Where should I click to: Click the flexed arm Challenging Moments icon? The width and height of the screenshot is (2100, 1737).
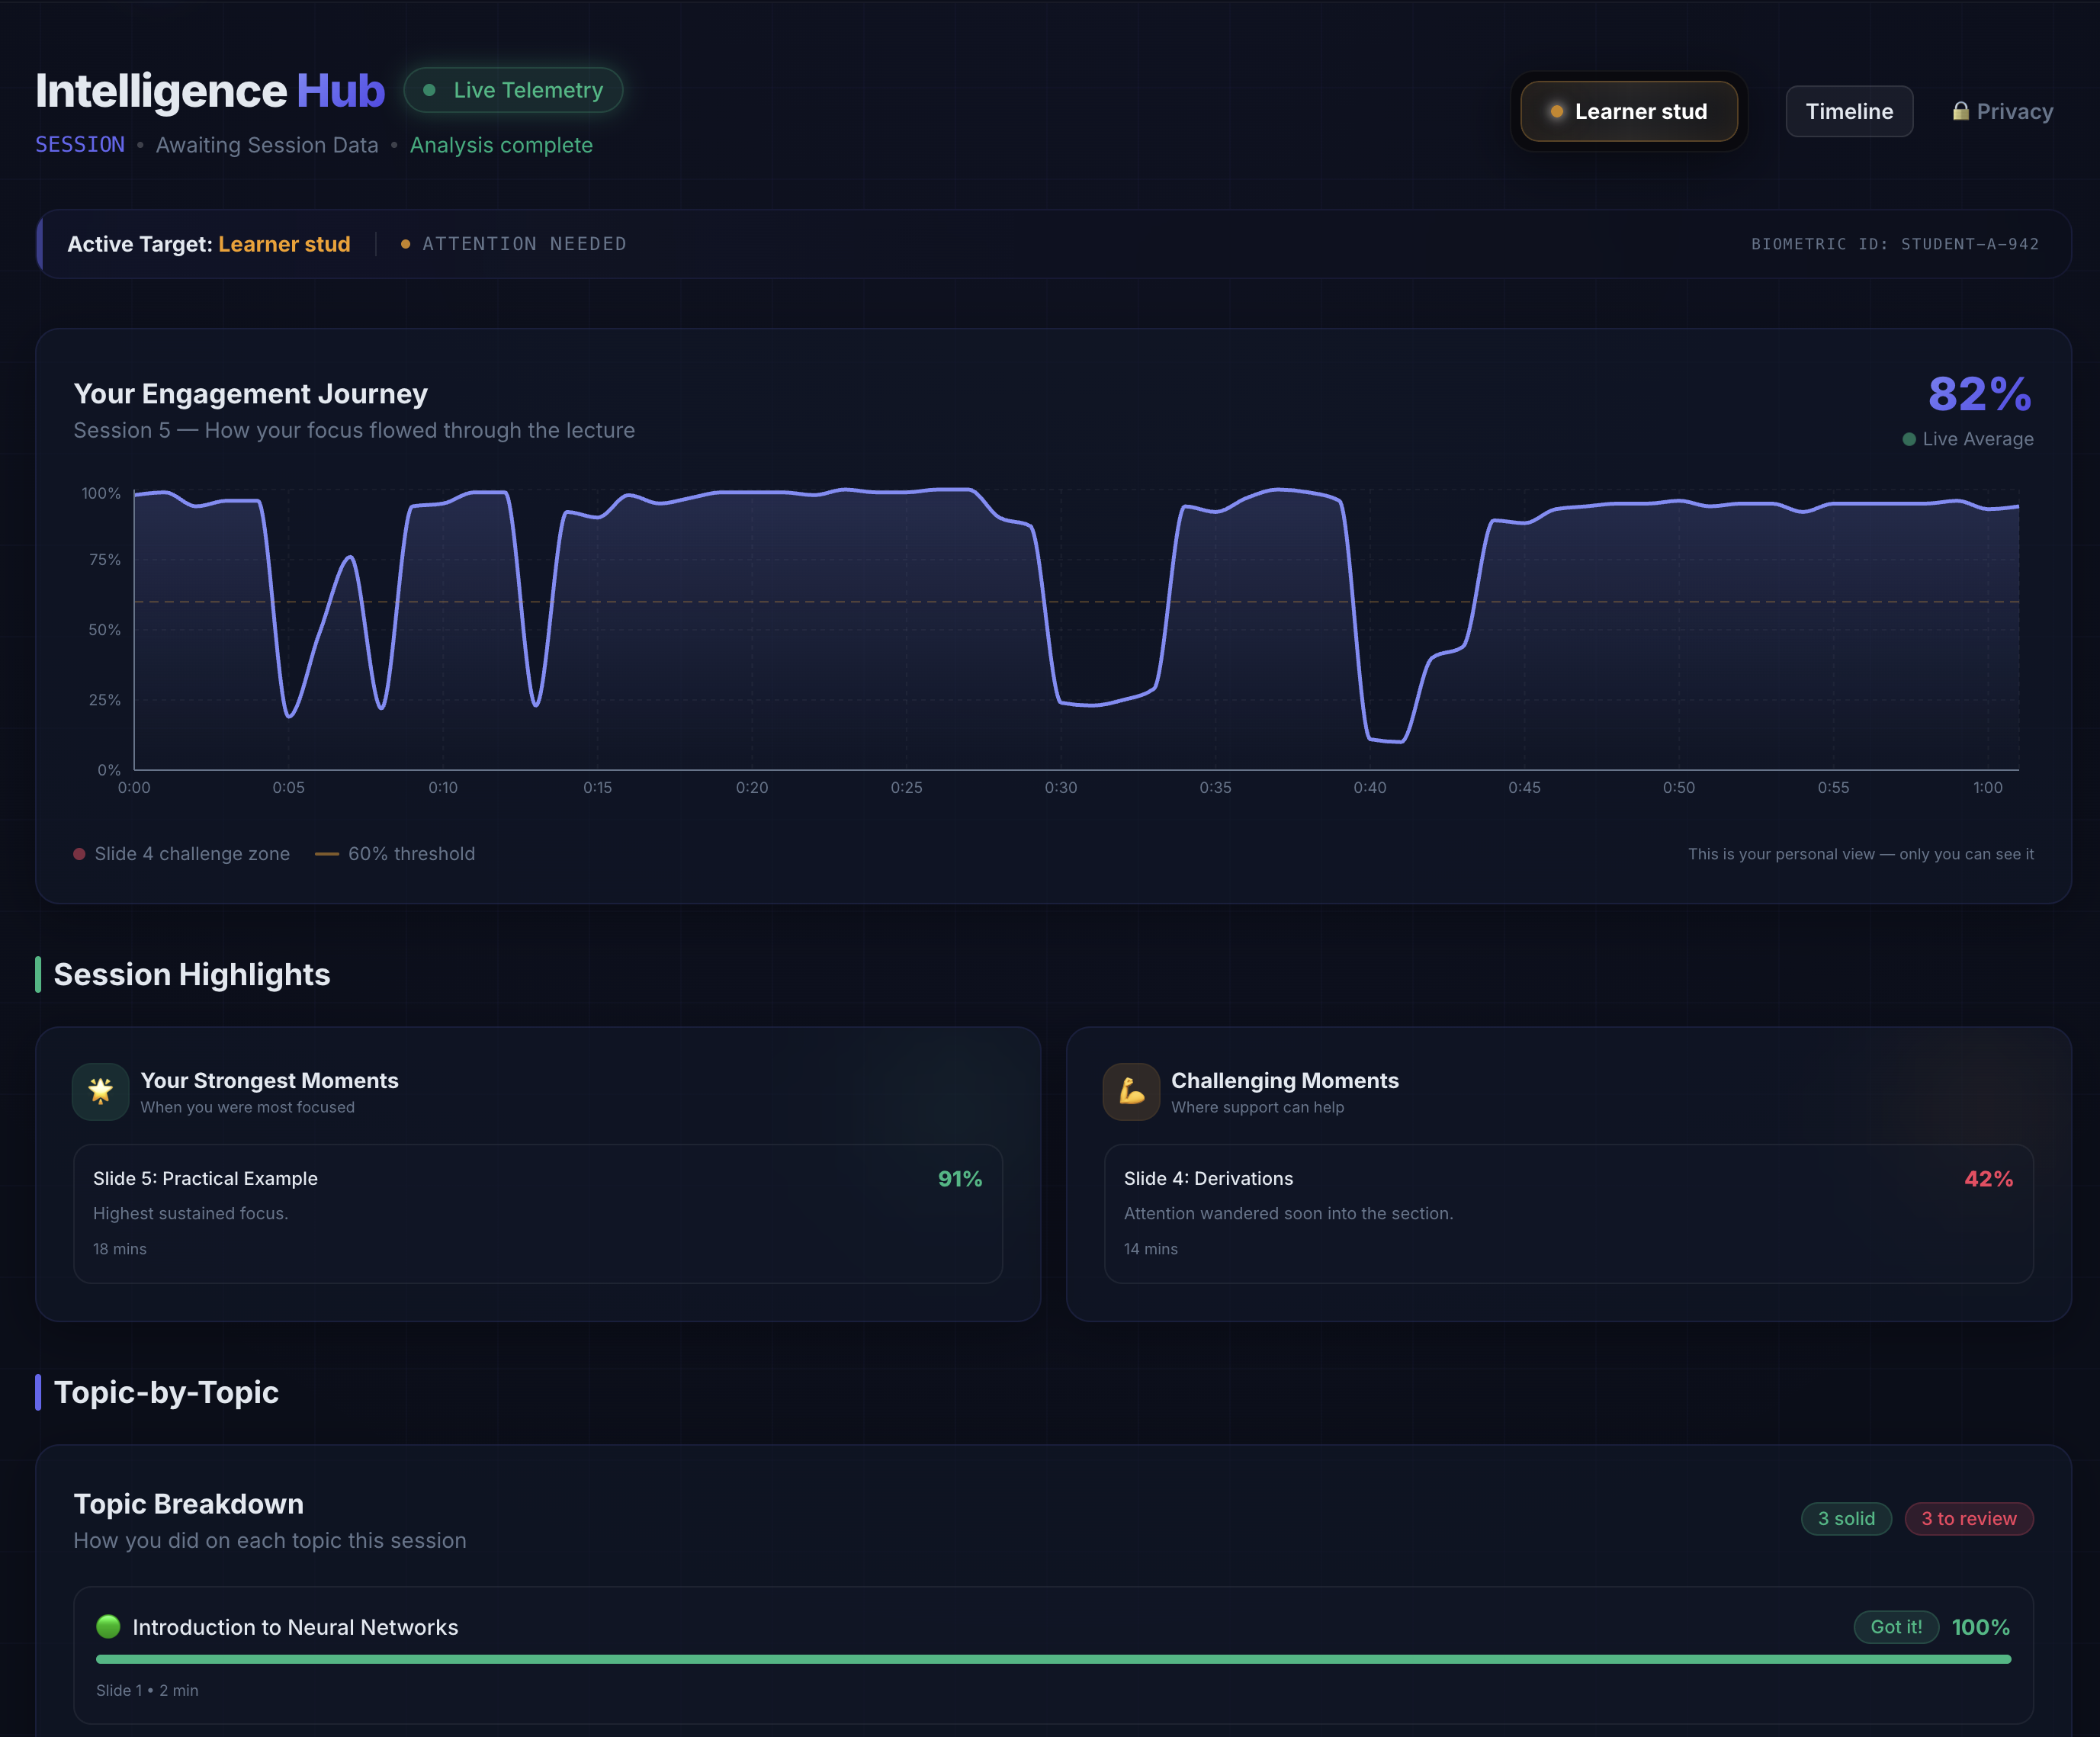tap(1131, 1091)
